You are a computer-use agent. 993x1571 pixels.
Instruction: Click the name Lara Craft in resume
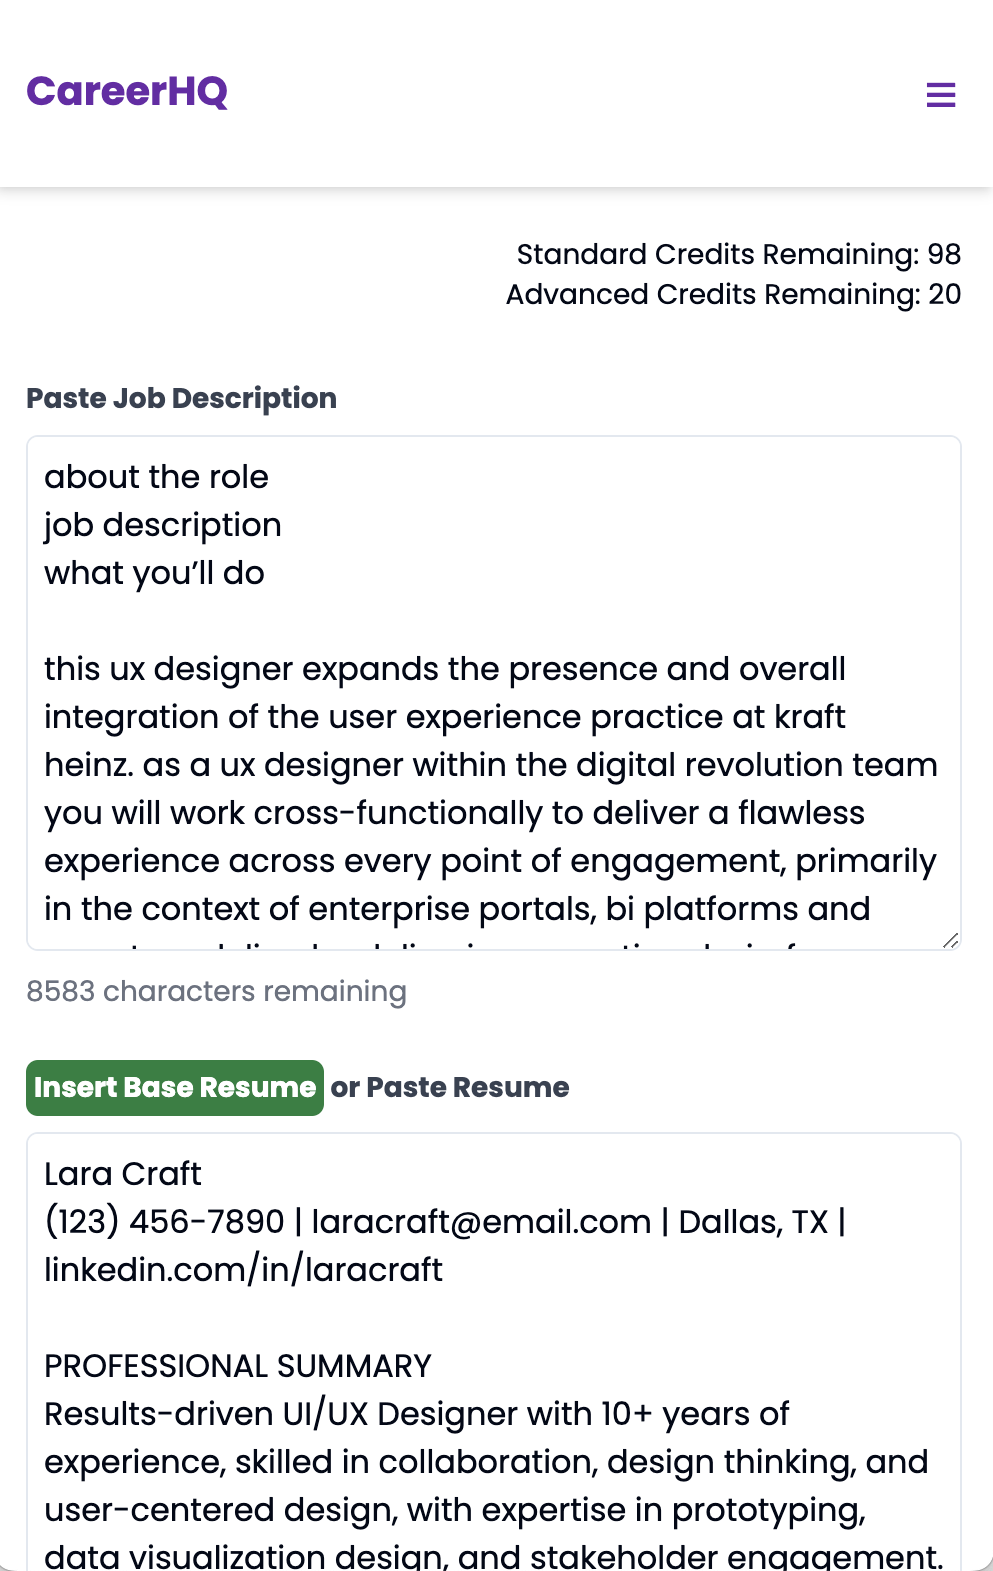(x=123, y=1174)
